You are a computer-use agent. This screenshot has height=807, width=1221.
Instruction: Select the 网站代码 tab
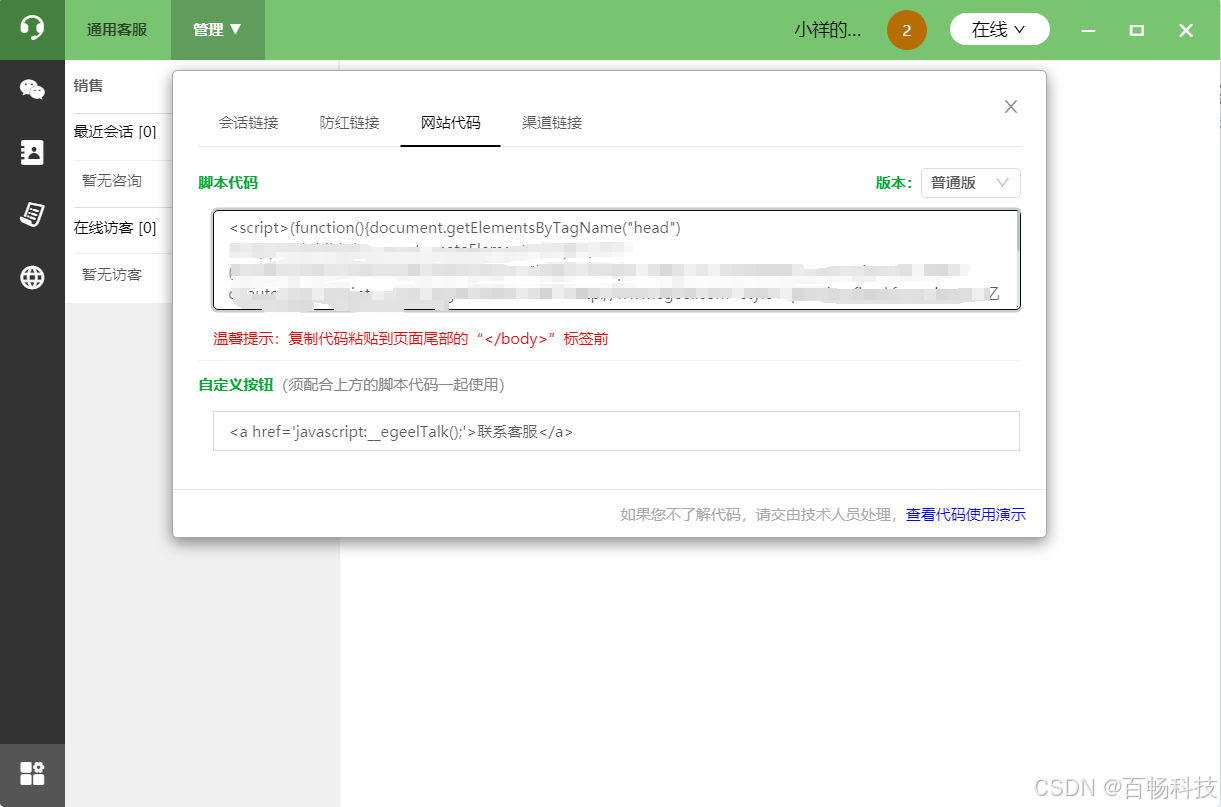click(451, 123)
